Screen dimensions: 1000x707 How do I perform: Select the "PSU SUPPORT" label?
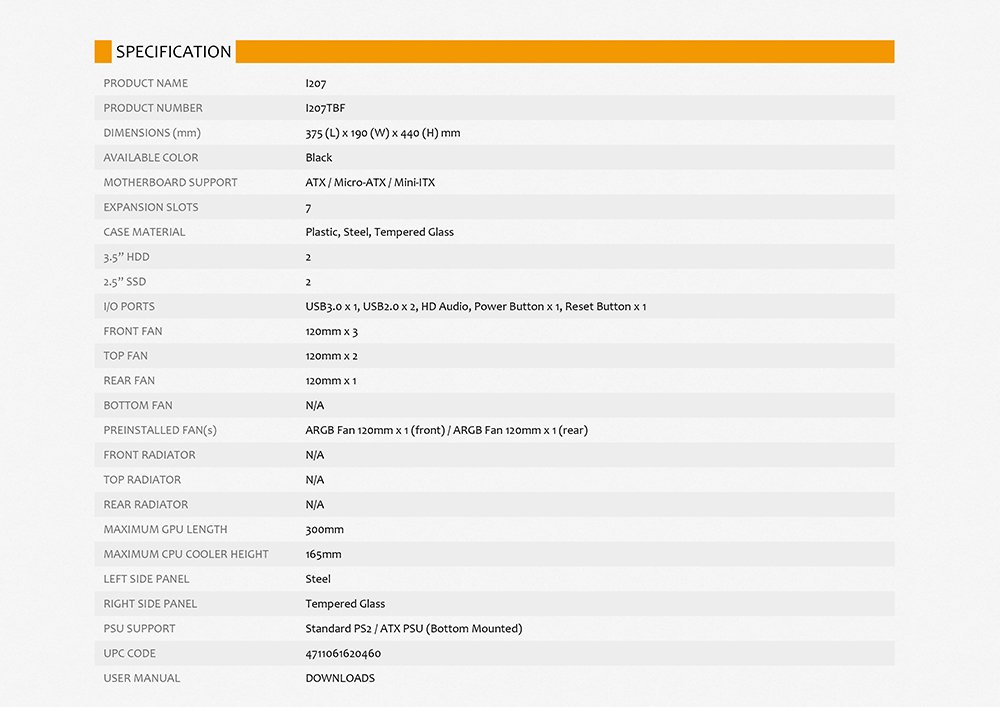139,629
